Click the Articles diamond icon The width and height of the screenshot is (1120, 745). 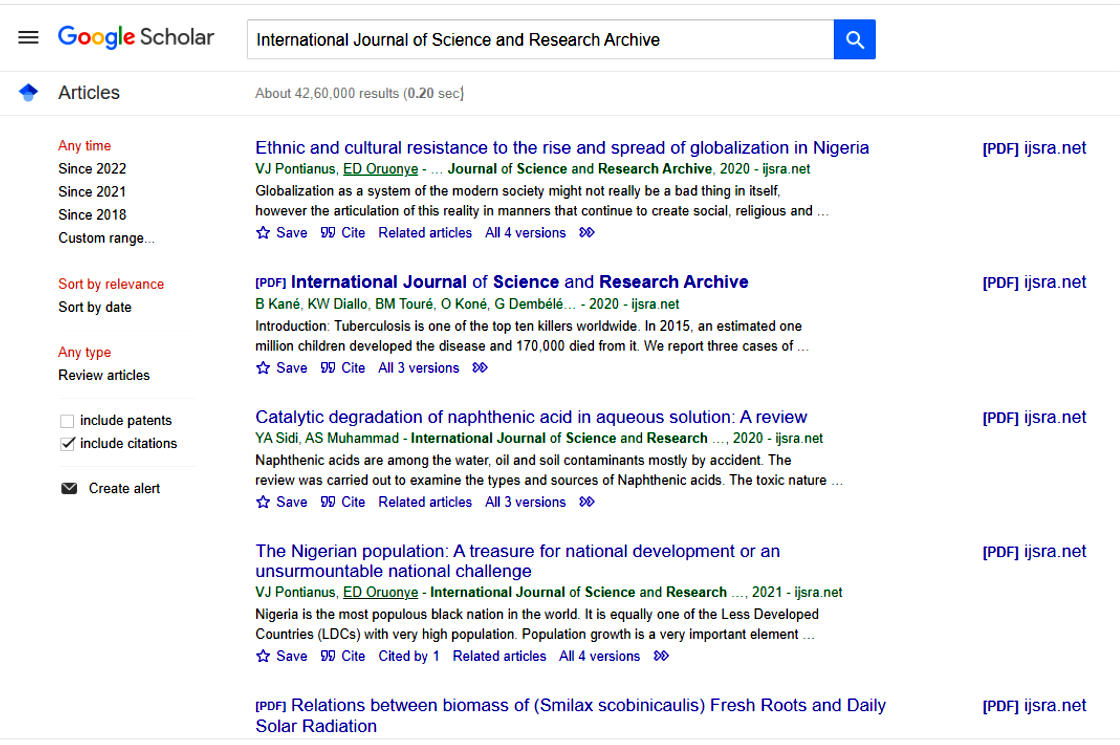click(x=28, y=92)
